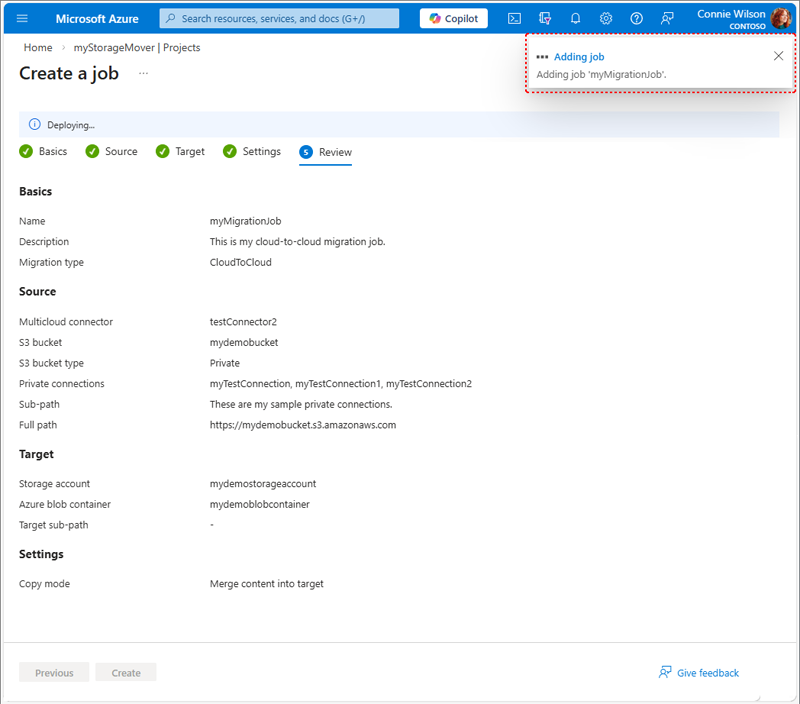Switch to the Source tab
Viewport: 800px width, 704px height.
pos(112,152)
